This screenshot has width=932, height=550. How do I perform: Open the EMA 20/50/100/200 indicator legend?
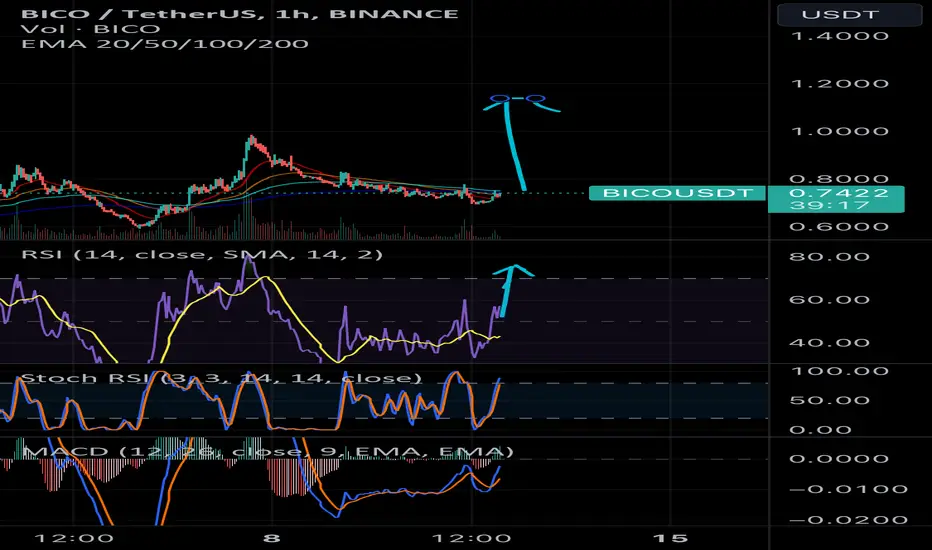tap(165, 43)
